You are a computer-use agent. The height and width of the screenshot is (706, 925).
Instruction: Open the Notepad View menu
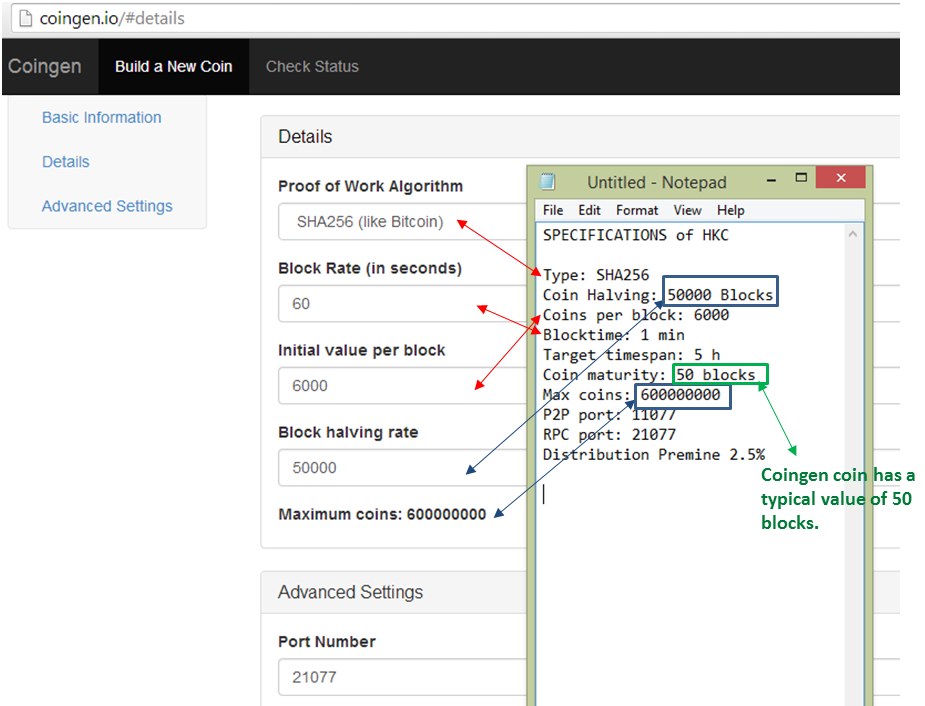[687, 211]
